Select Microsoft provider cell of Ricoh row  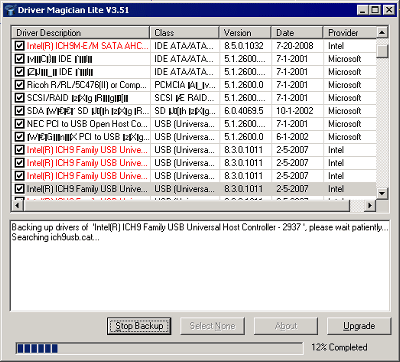[x=344, y=85]
